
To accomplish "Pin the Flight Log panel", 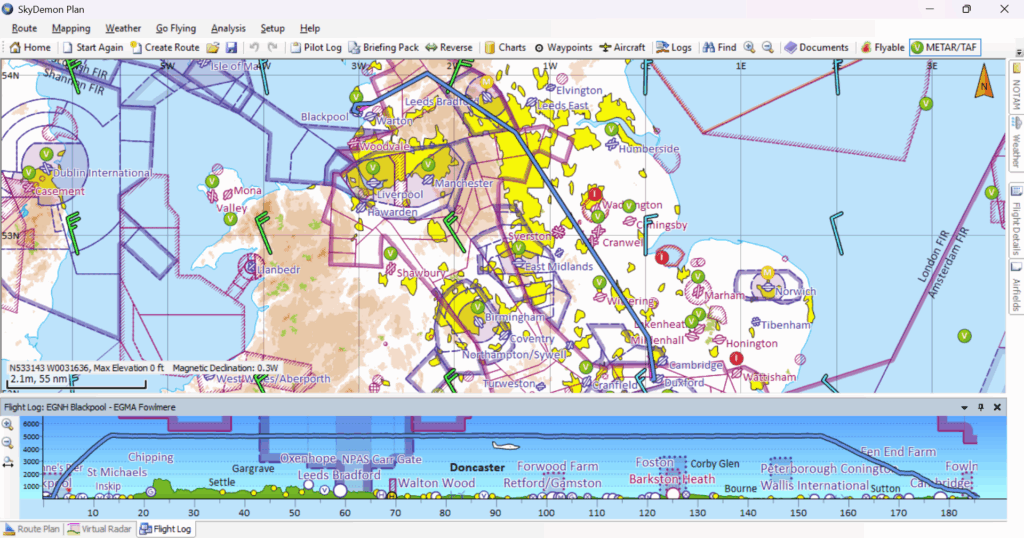I will tap(980, 407).
